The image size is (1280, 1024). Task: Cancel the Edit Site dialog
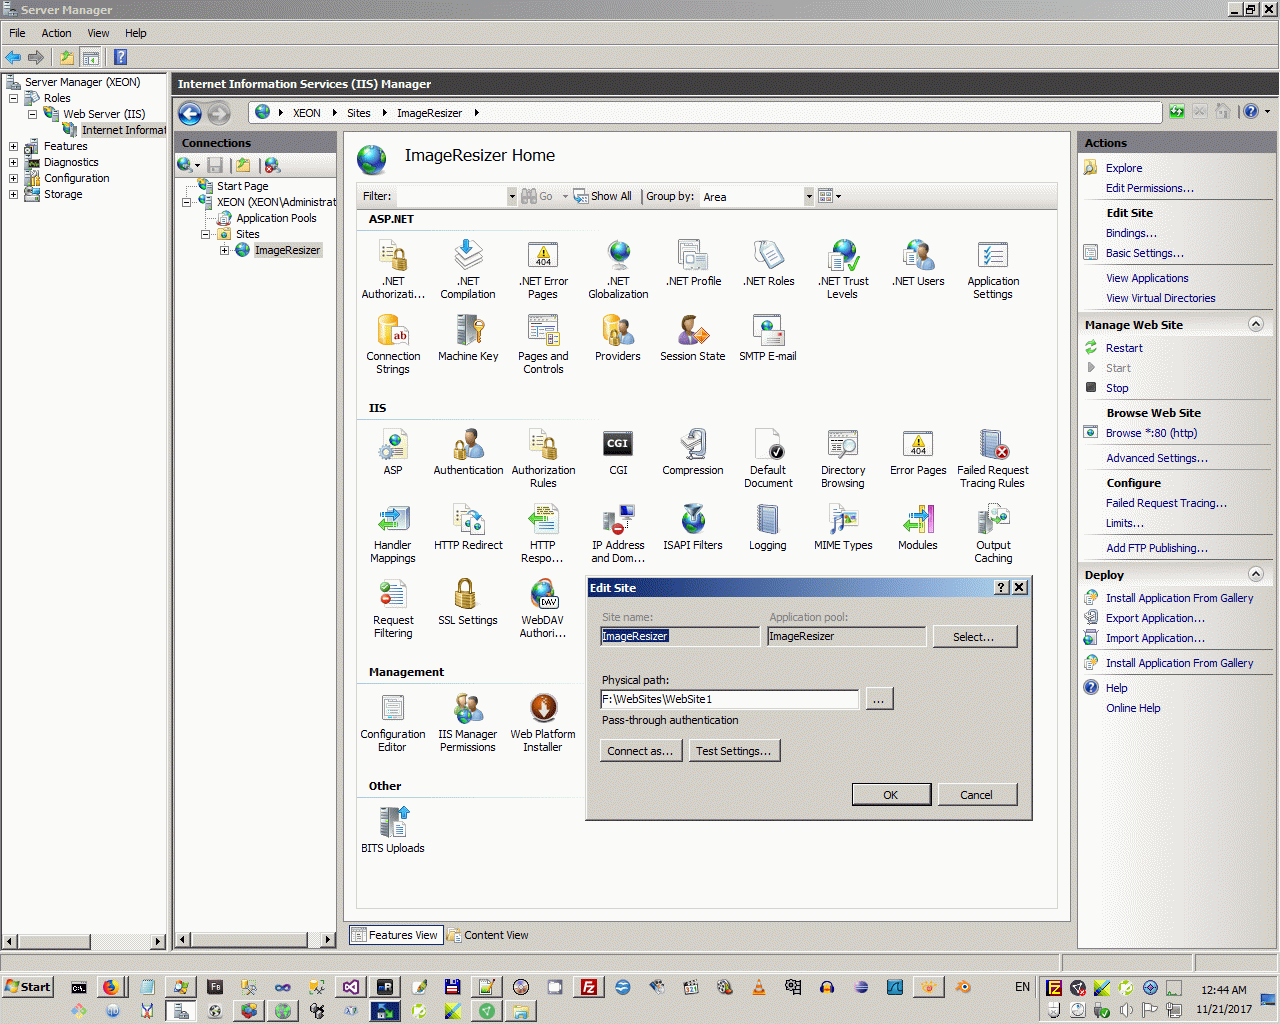[977, 795]
